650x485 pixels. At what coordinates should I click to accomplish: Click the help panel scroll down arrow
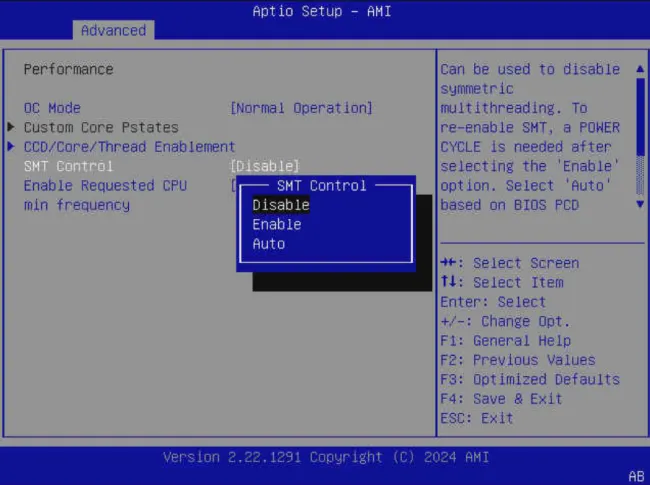[640, 204]
